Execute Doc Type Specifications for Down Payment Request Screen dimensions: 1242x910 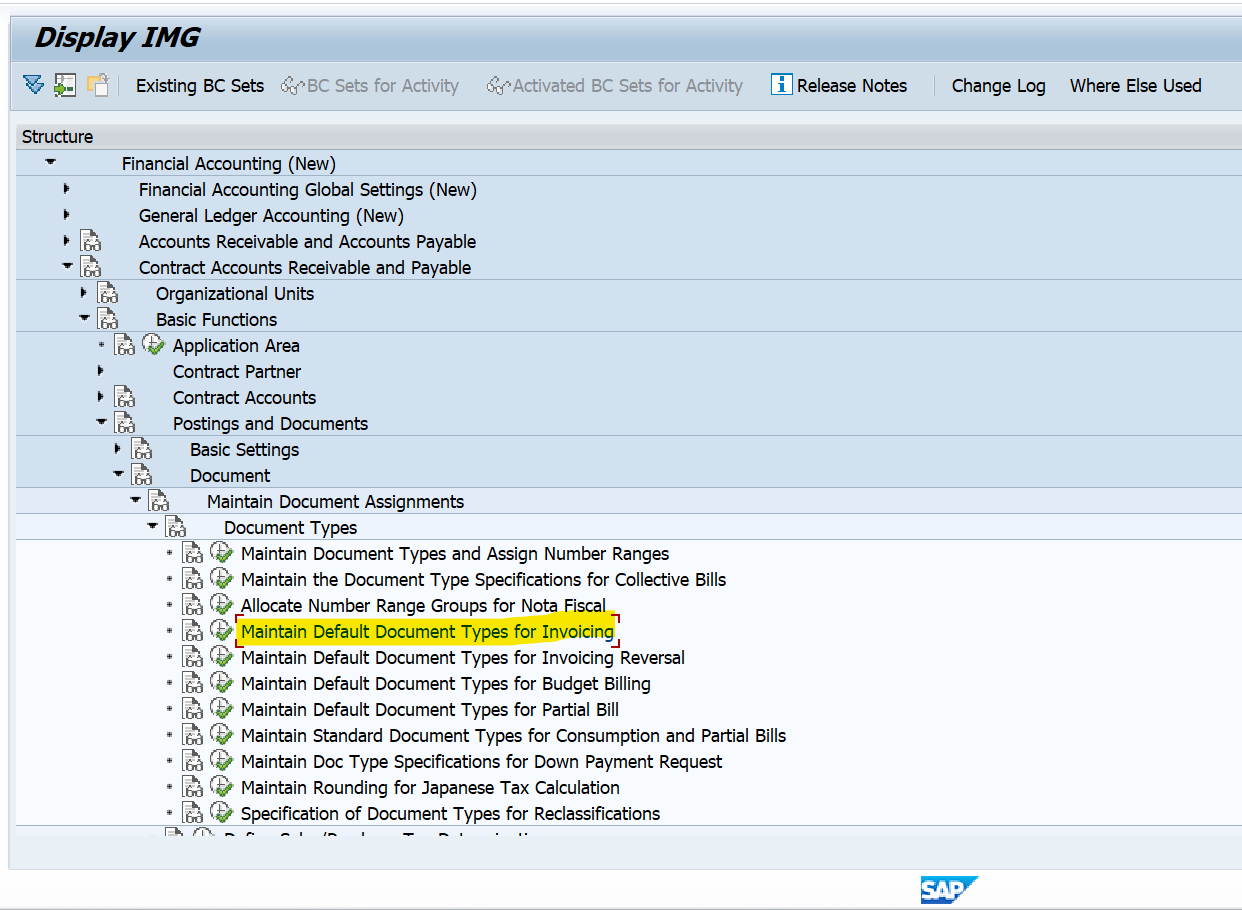coord(222,761)
